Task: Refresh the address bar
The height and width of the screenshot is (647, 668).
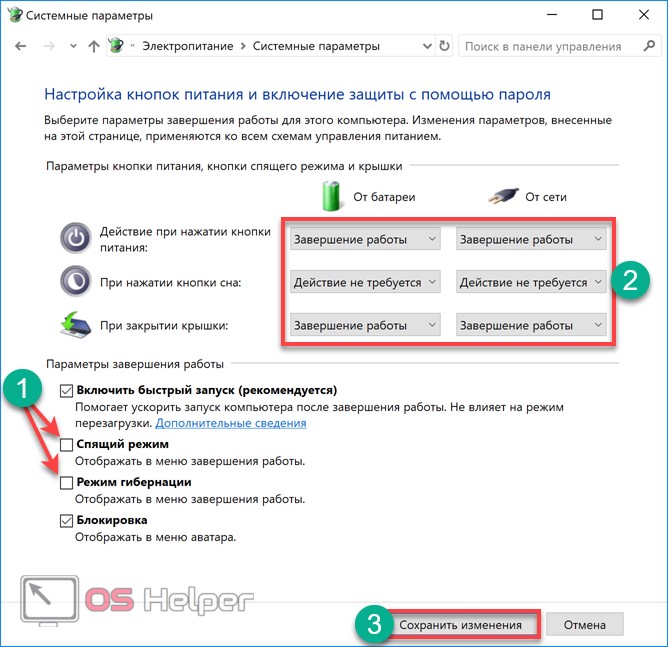Action: (x=444, y=46)
